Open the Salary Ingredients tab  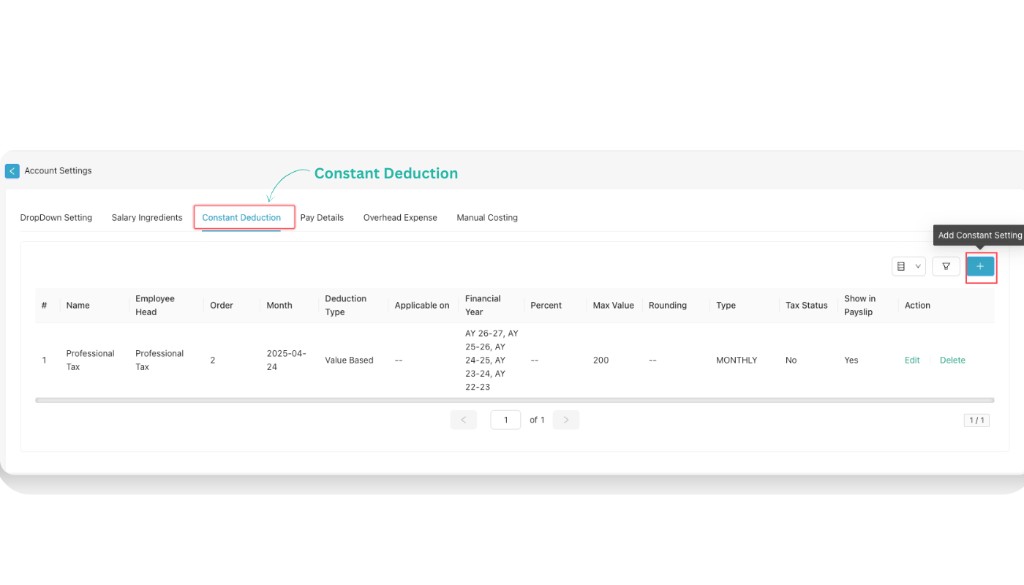(x=146, y=217)
